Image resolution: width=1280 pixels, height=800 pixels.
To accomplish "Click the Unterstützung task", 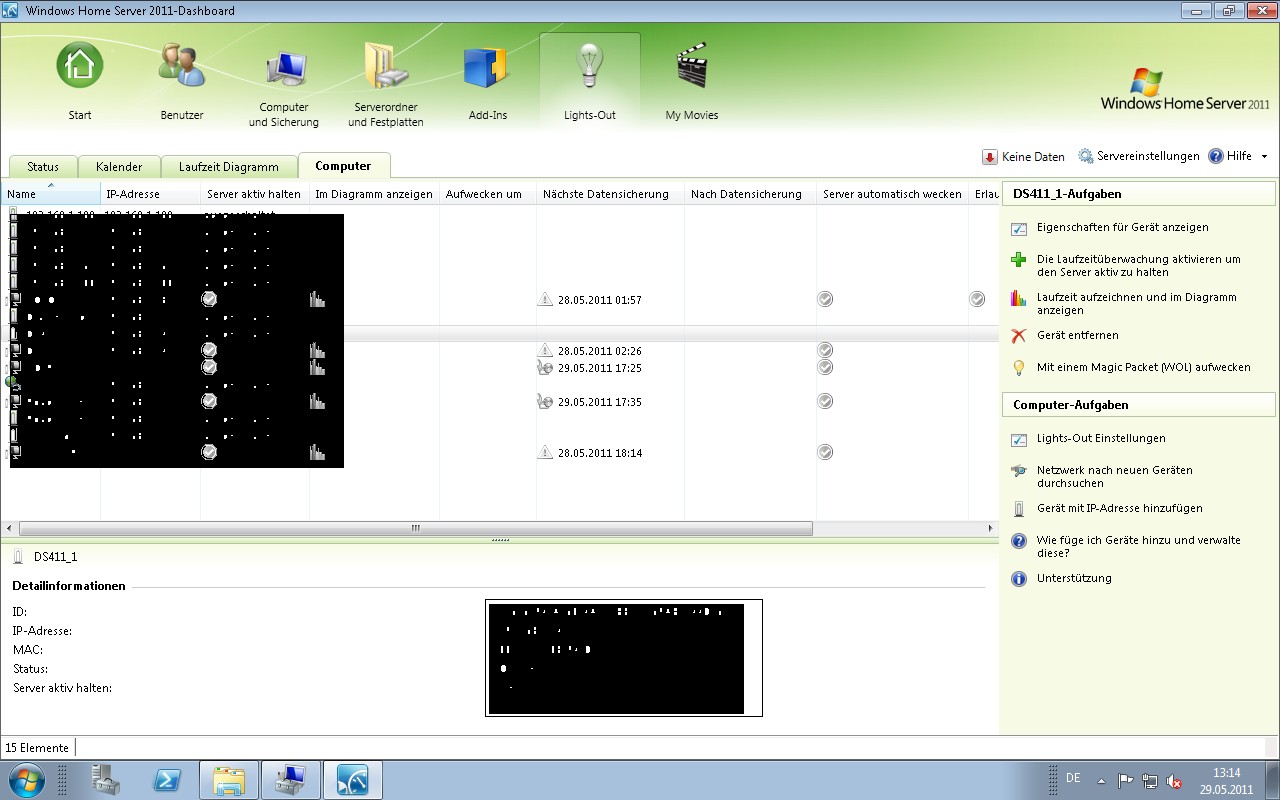I will pos(1074,578).
